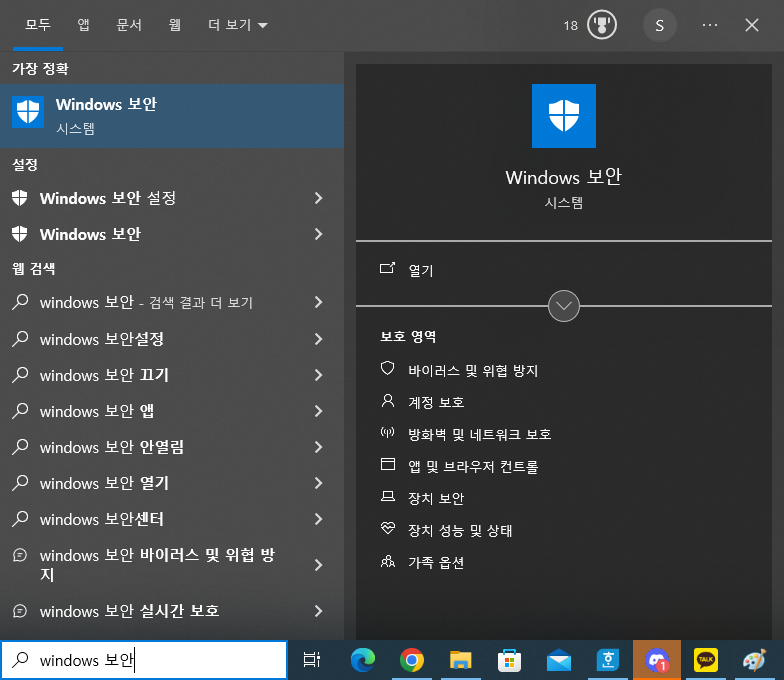The width and height of the screenshot is (784, 680).
Task: Click family icon beside 가족 옵션
Action: click(388, 560)
